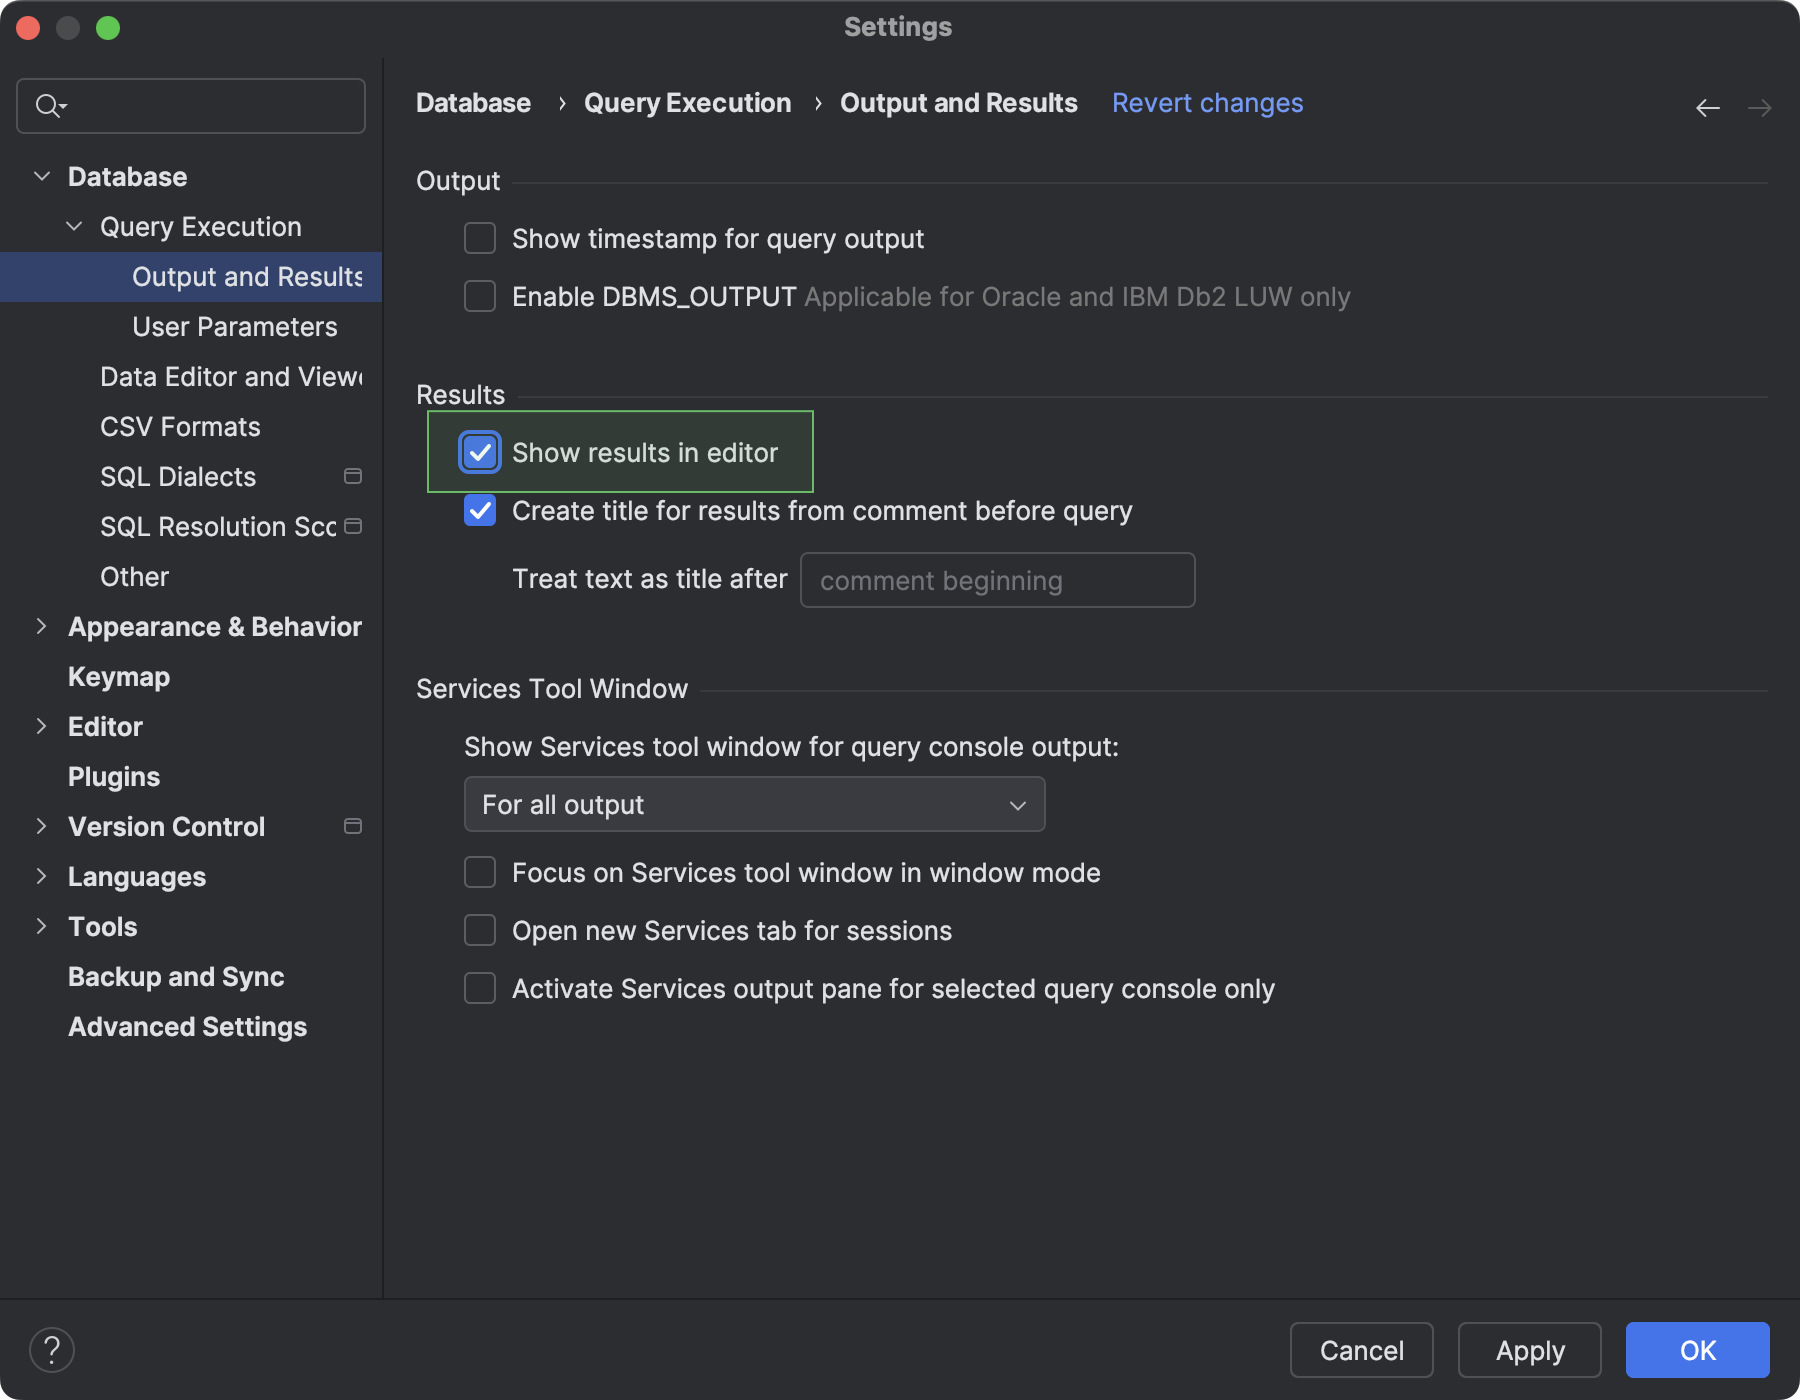Expand the Appearance & Behavior section
1800x1400 pixels.
(x=41, y=627)
